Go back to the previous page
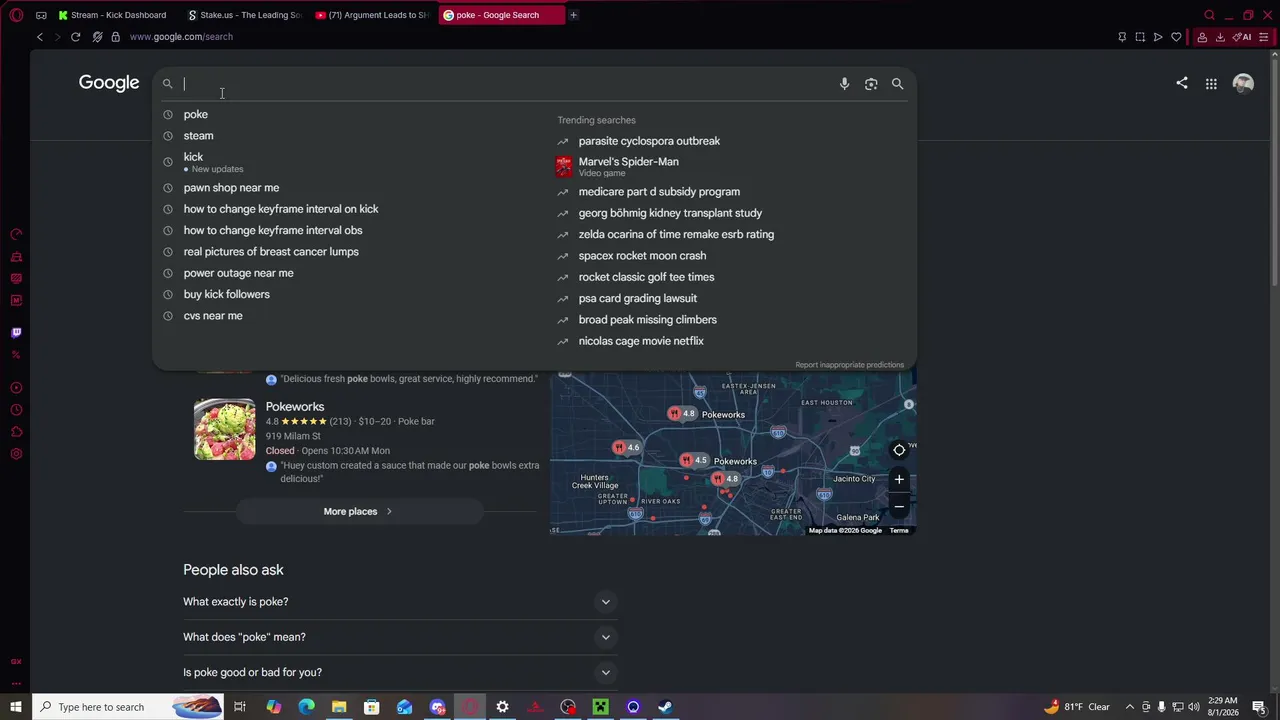Viewport: 1280px width, 720px height. coord(40,37)
